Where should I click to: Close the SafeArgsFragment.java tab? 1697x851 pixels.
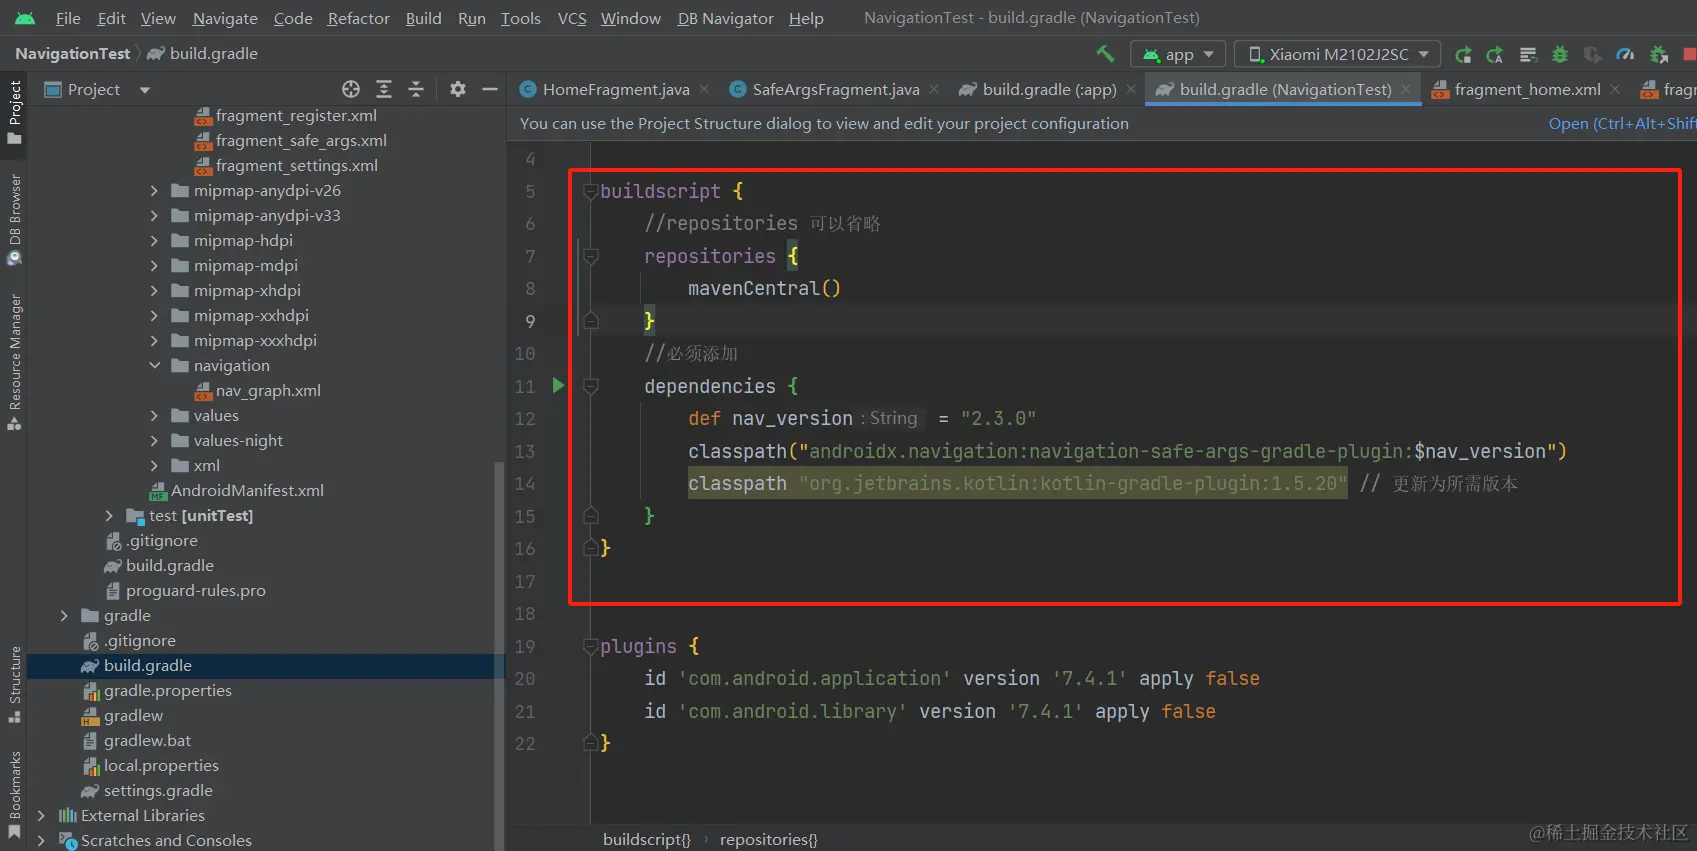934,90
